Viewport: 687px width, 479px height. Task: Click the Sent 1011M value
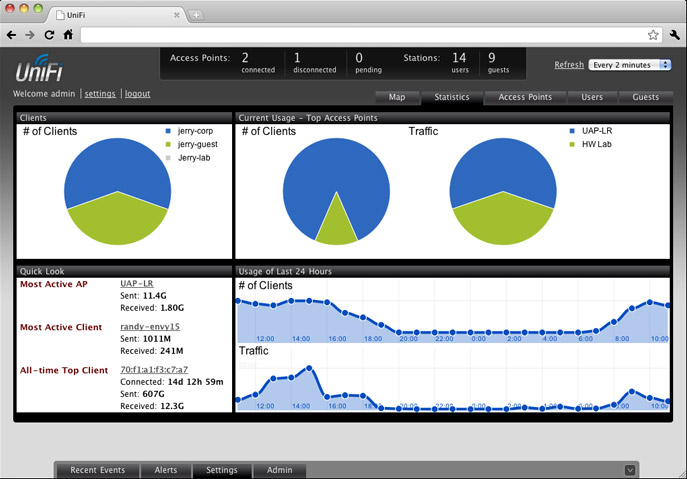click(x=157, y=339)
